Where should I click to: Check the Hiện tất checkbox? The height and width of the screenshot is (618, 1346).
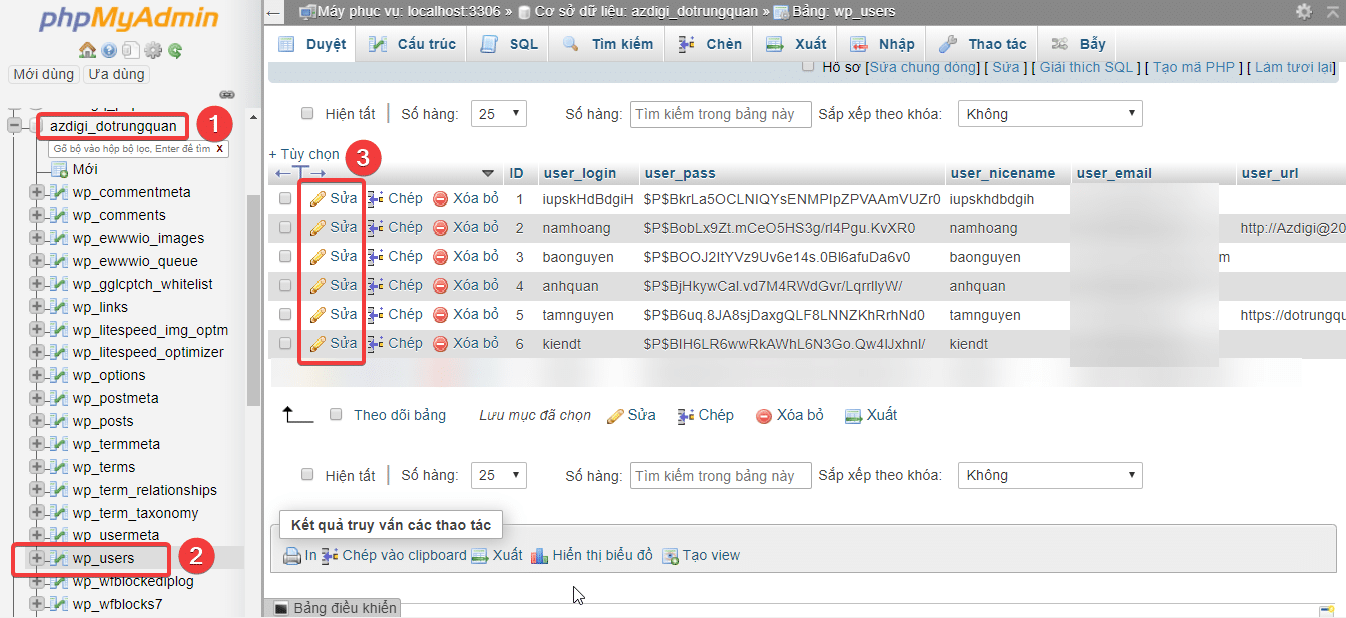307,113
